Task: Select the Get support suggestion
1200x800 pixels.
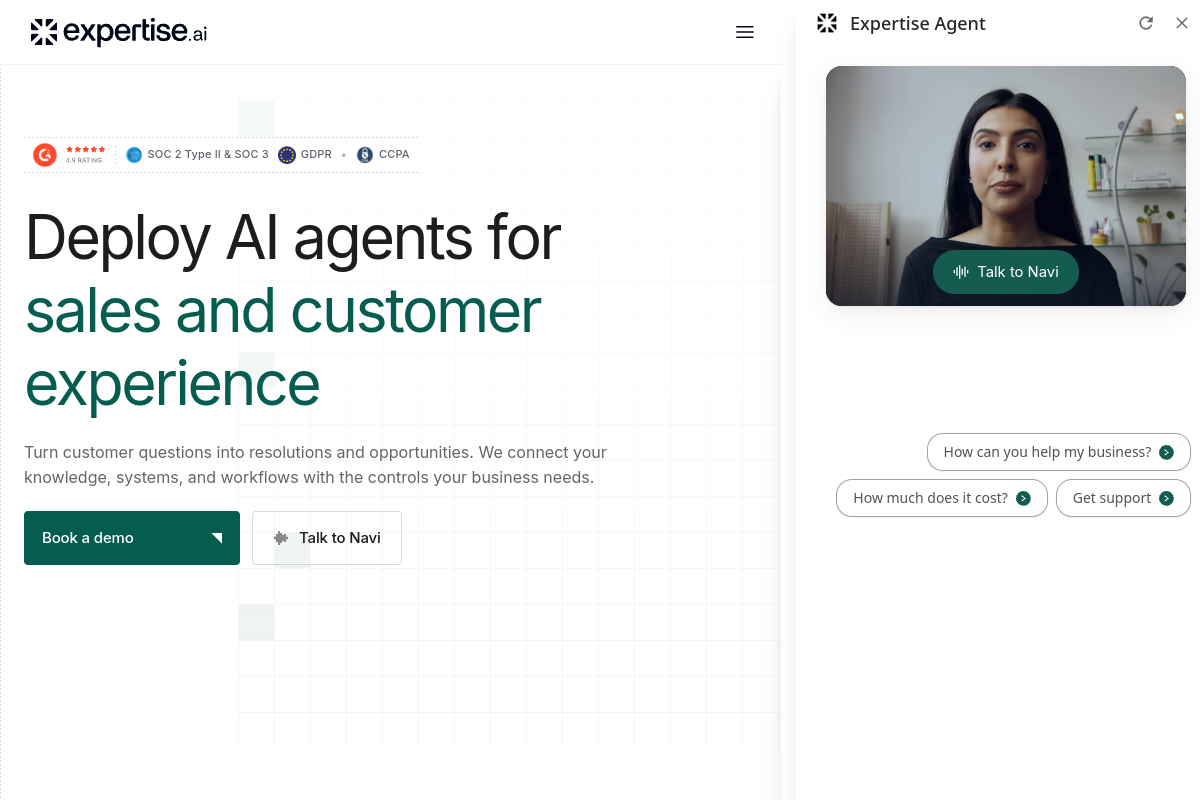Action: [x=1123, y=498]
